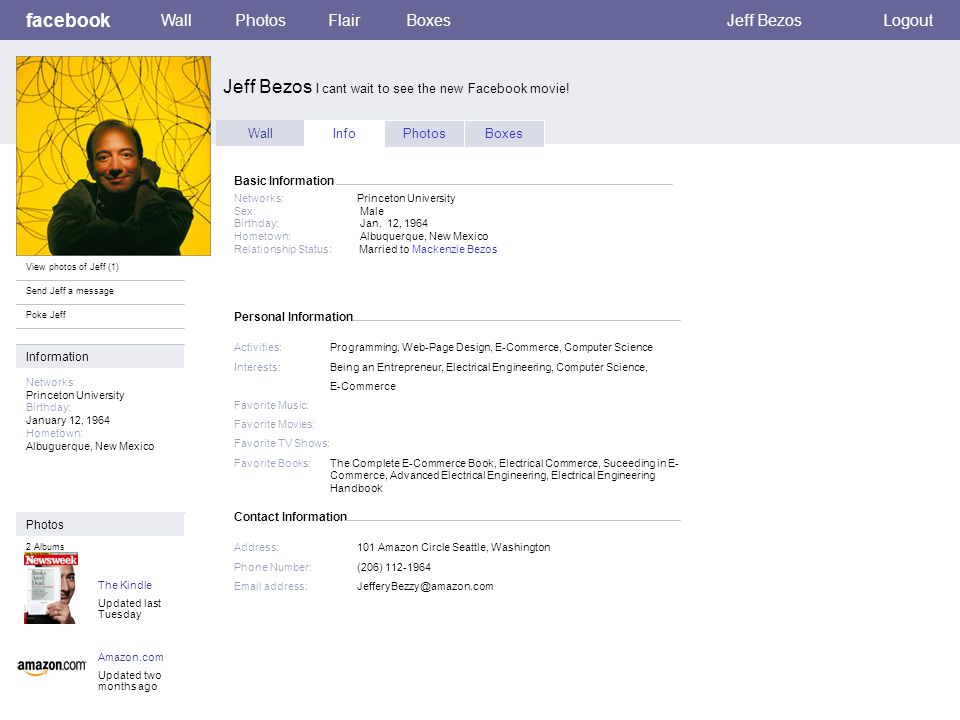Open Flair in the top navigation bar
The width and height of the screenshot is (960, 720).
pos(344,20)
